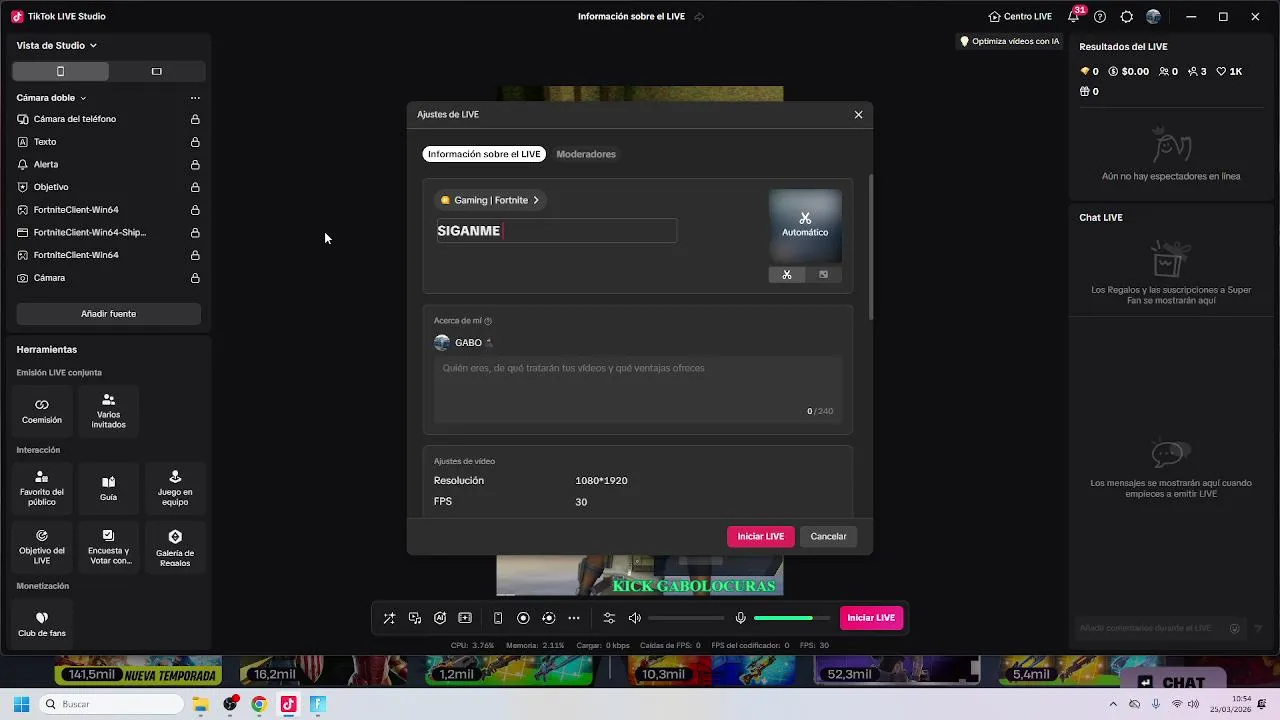Screen dimensions: 1280x720
Task: Open the 'Favorito del público' tool
Action: (x=42, y=488)
